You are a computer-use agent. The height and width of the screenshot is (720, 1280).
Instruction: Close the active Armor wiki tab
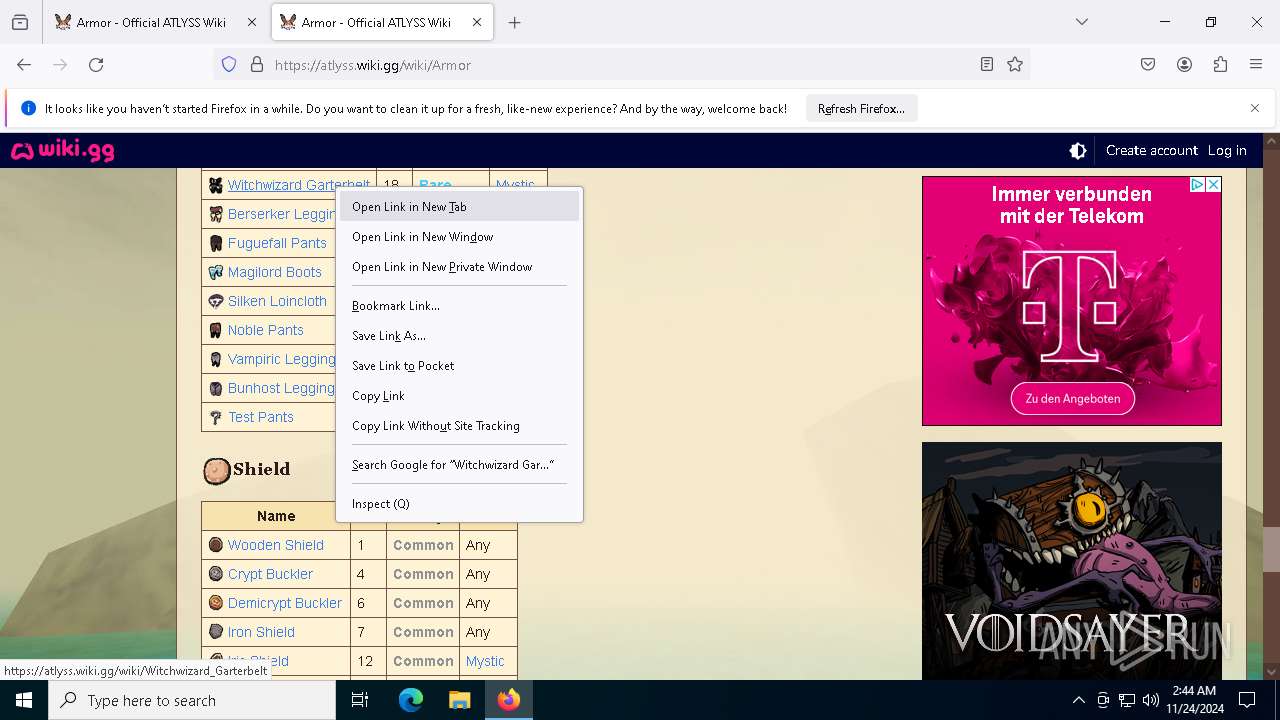coord(477,22)
